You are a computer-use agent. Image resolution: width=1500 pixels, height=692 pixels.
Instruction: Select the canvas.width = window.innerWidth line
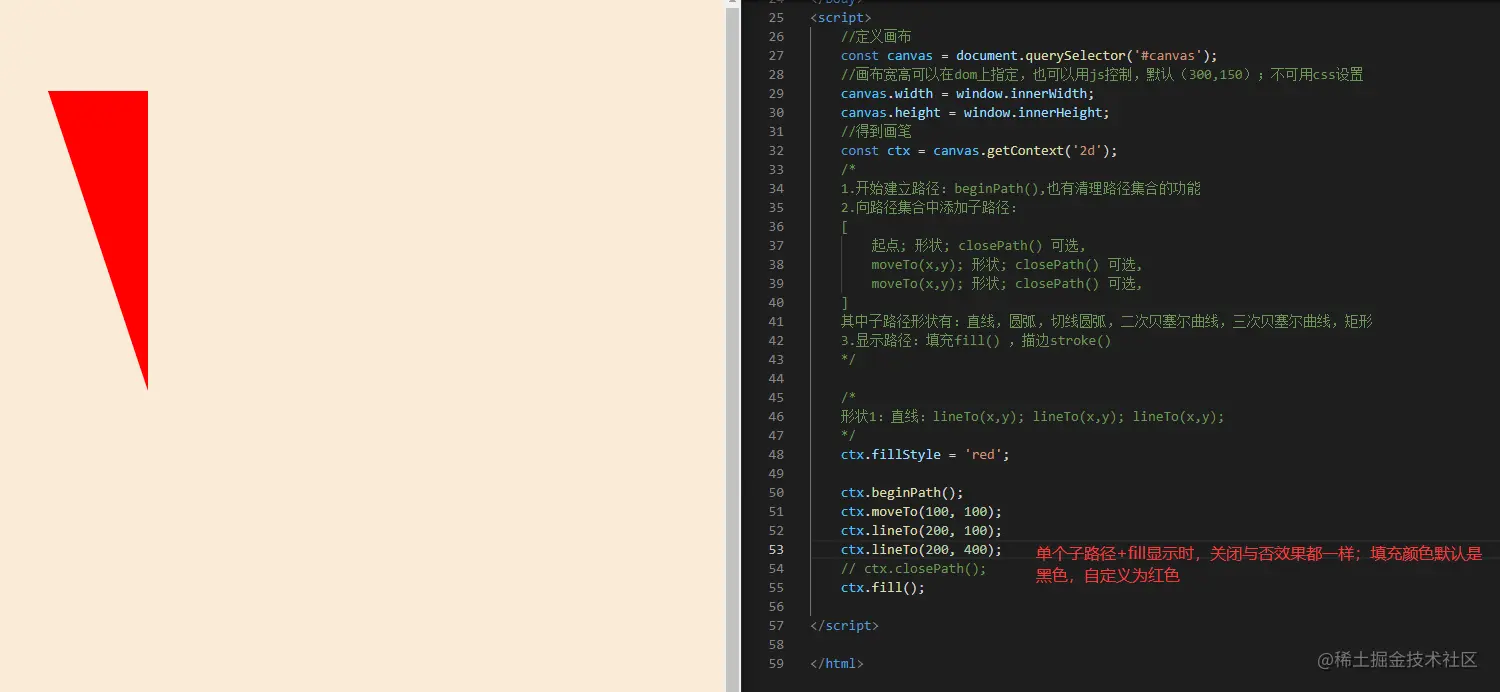pos(967,94)
